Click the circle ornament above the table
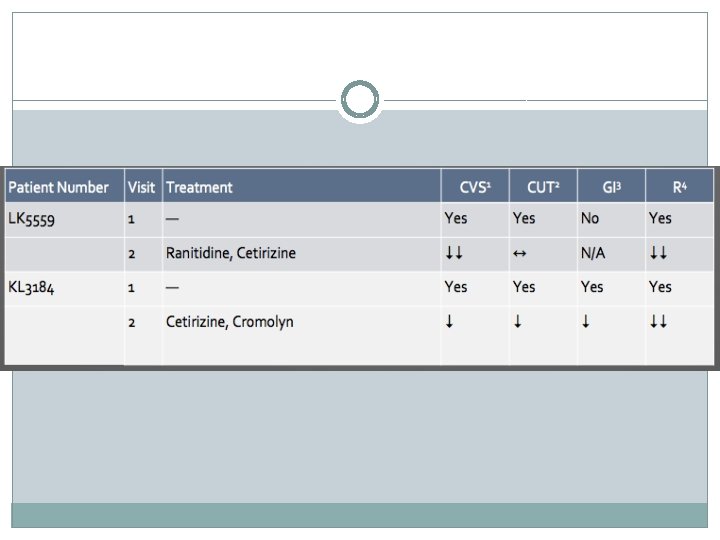Image resolution: width=720 pixels, height=540 pixels. click(360, 100)
